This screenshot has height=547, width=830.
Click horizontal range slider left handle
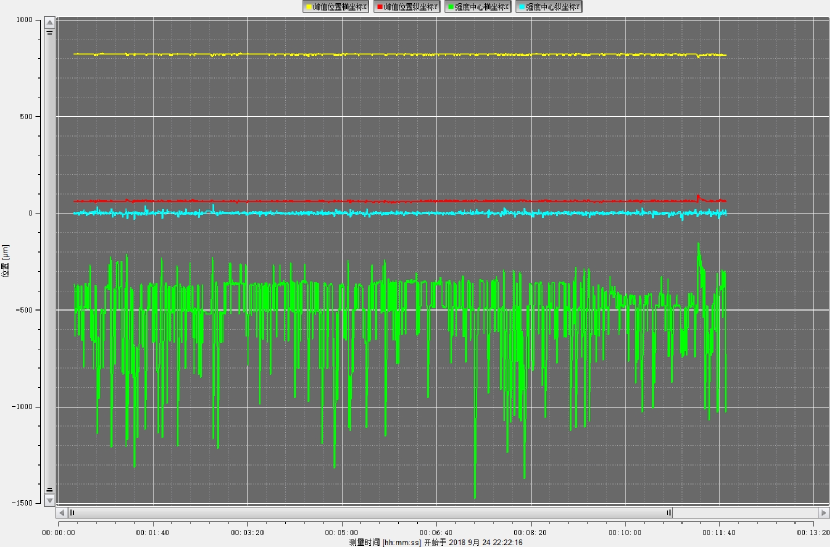72,513
